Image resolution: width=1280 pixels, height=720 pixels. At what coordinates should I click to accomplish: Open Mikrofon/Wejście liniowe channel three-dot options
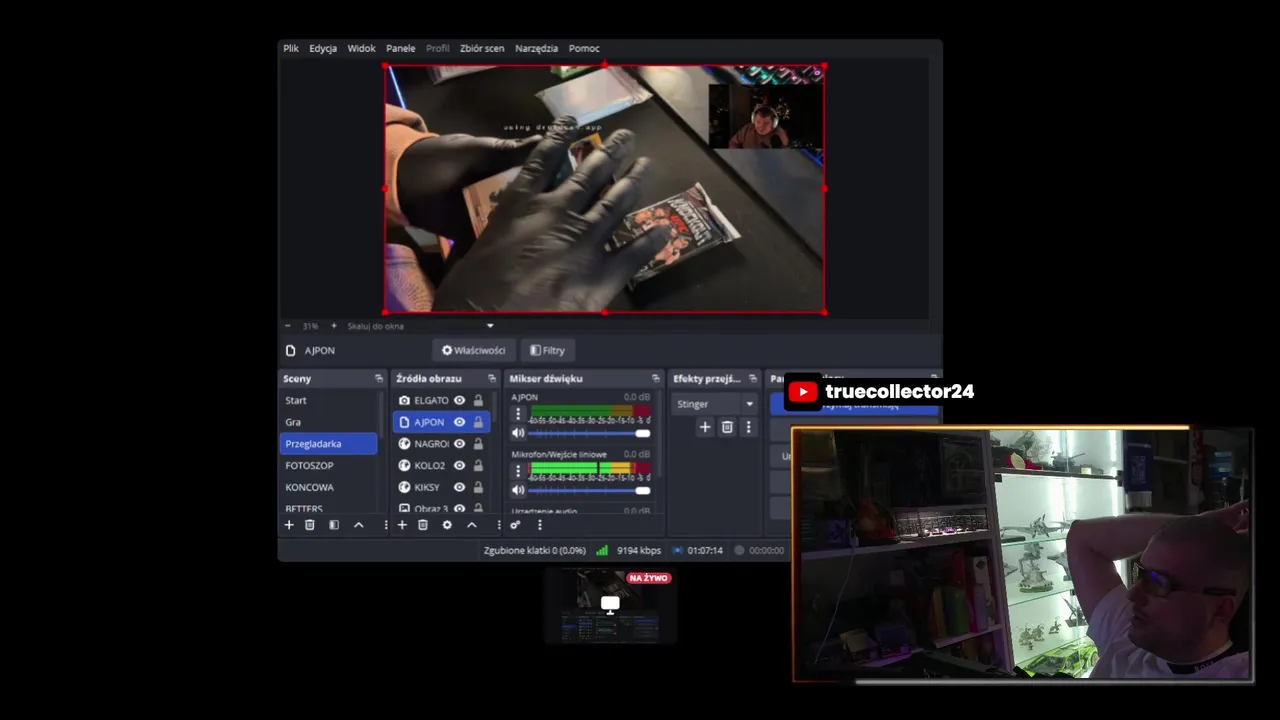coord(518,470)
